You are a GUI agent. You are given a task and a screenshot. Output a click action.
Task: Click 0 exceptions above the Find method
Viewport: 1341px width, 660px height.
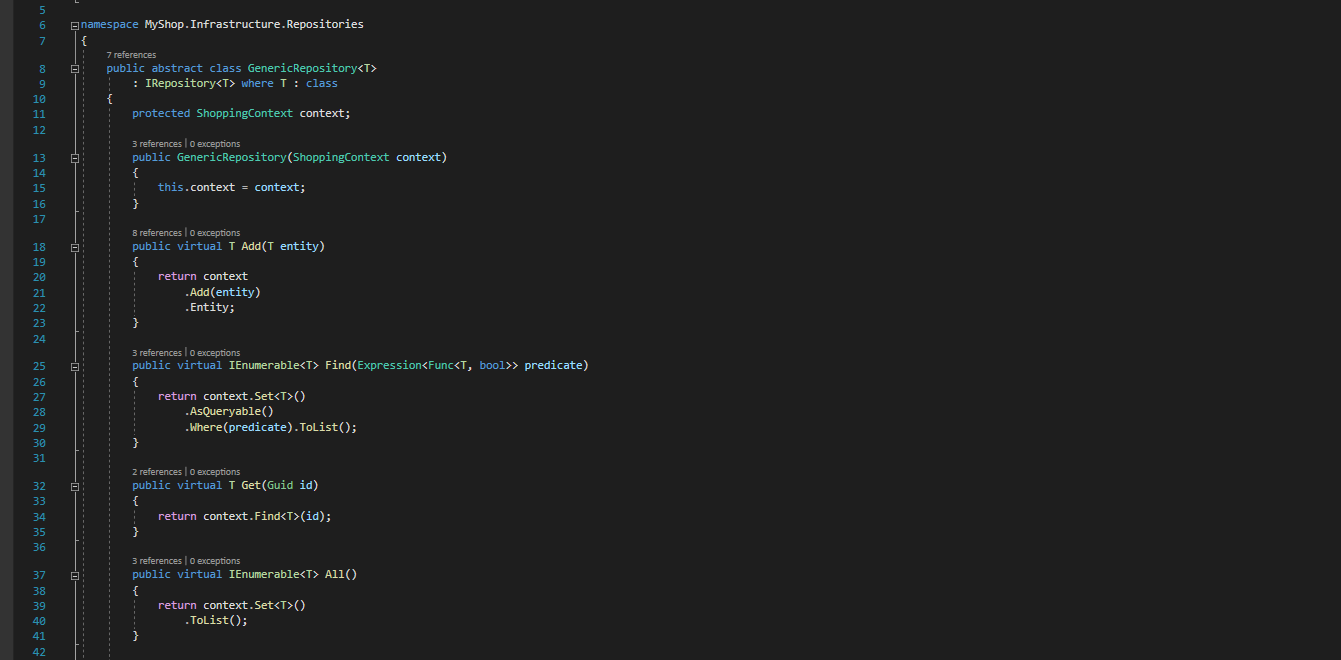click(215, 353)
